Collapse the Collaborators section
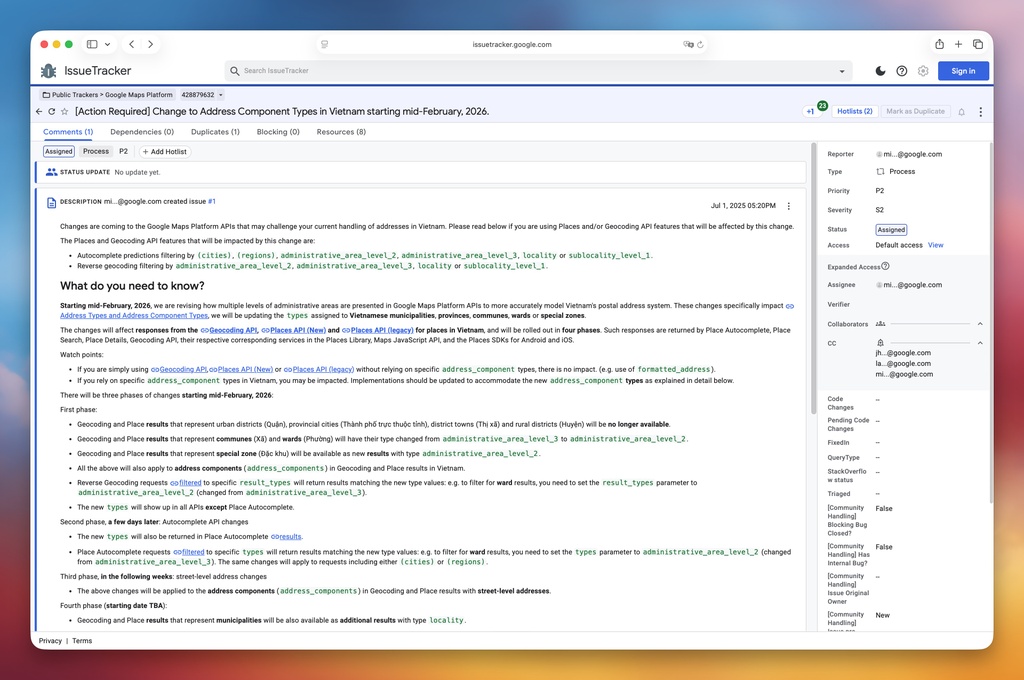The width and height of the screenshot is (1024, 680). click(979, 324)
